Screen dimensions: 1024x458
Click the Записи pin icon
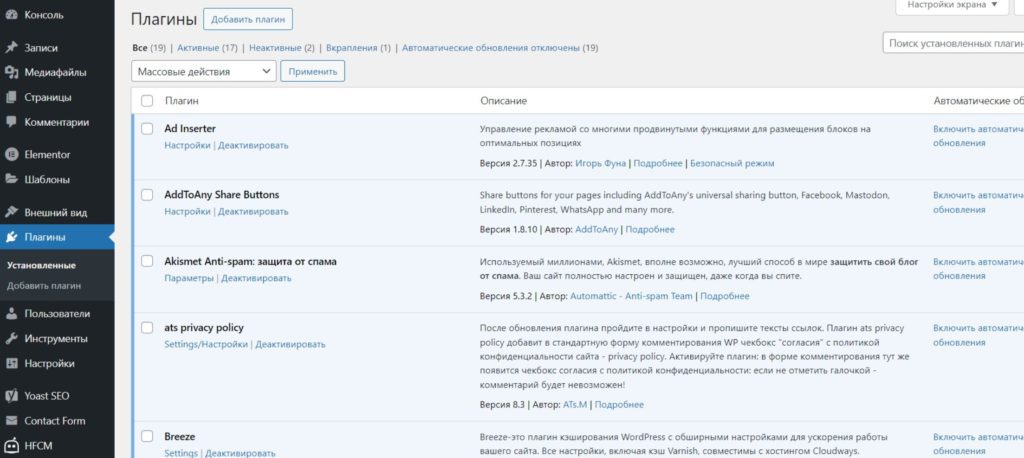11,48
